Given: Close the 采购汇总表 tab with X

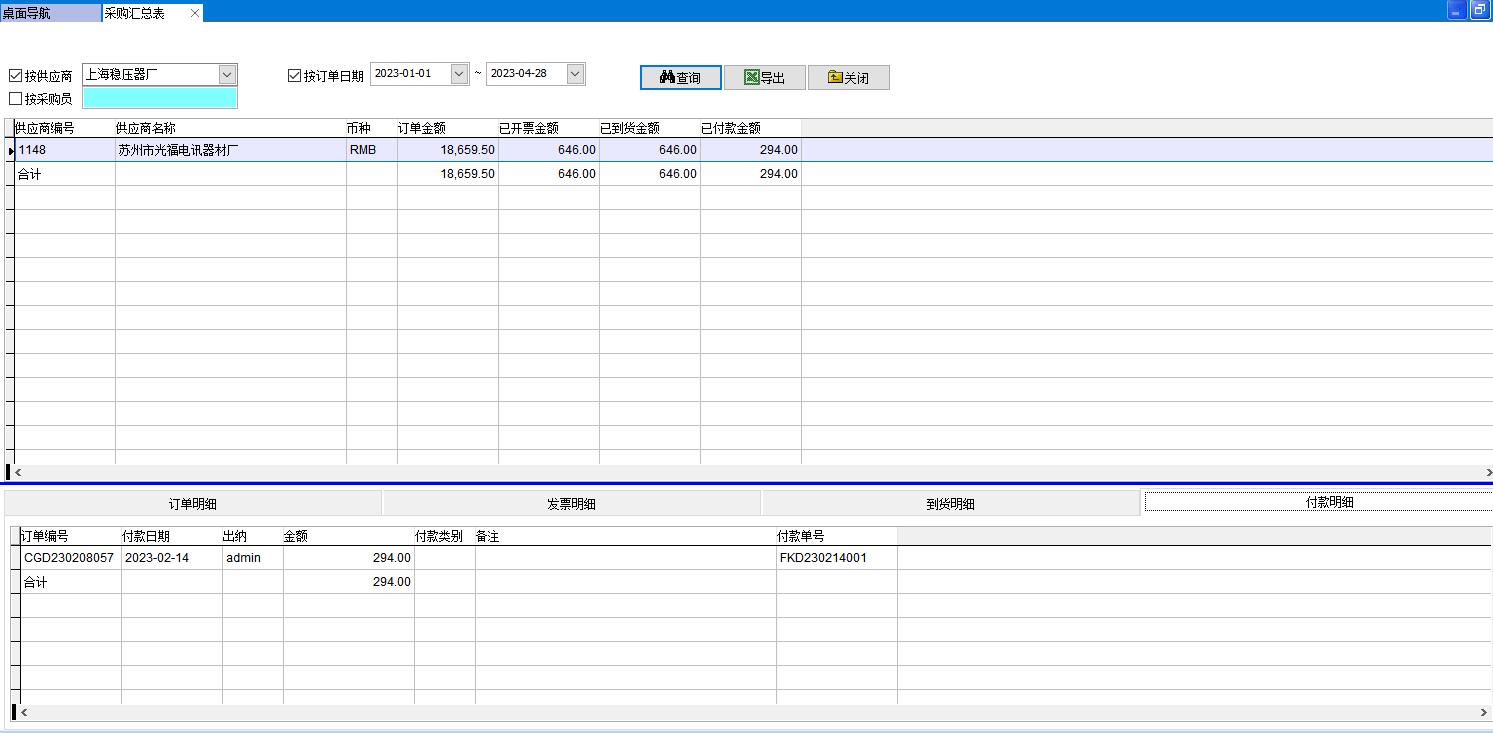Looking at the screenshot, I should [194, 13].
